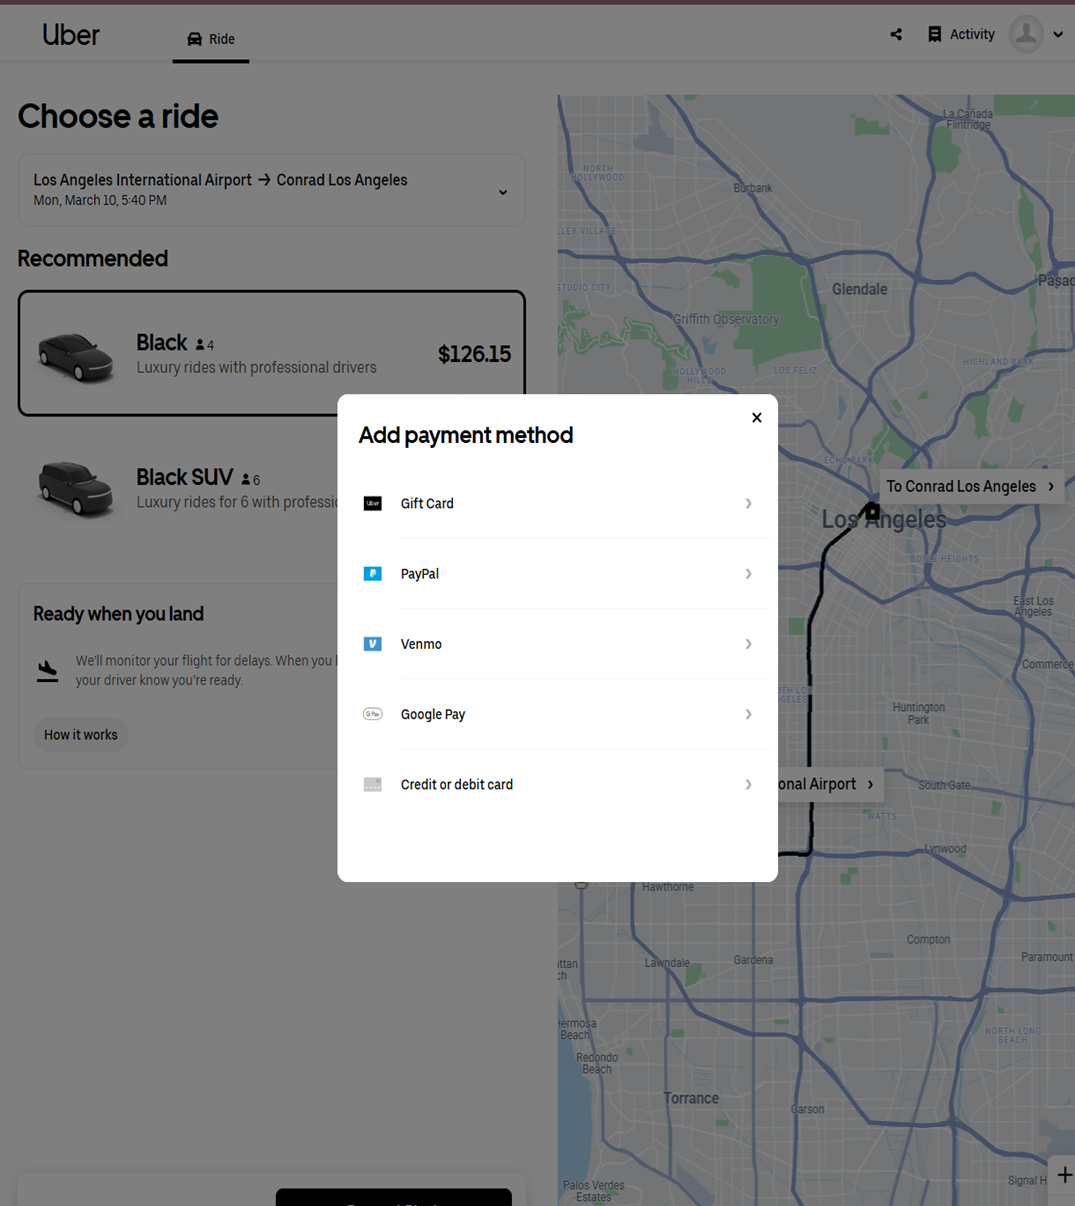The height and width of the screenshot is (1206, 1075).
Task: Click the Uber logo link
Action: pos(71,35)
